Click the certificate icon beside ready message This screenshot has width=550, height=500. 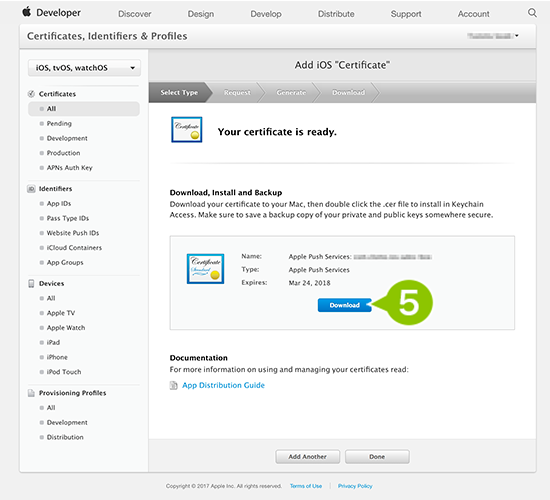pos(187,130)
